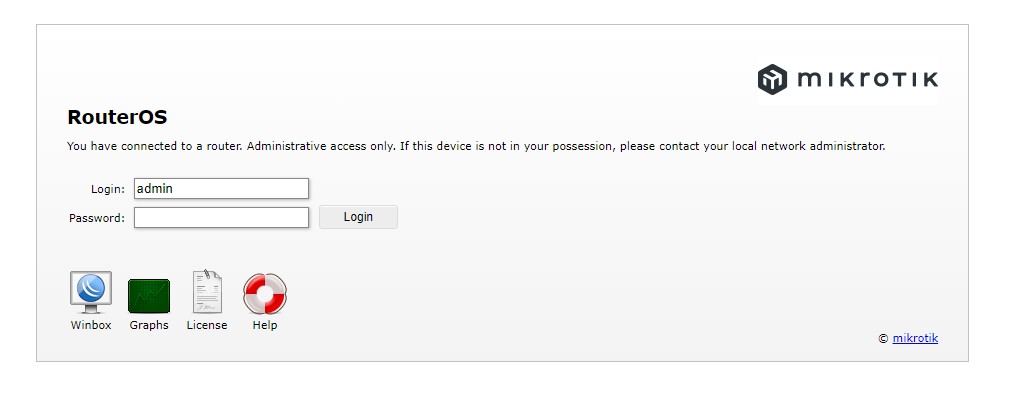Click the phrase "local network administrator"

[808, 146]
